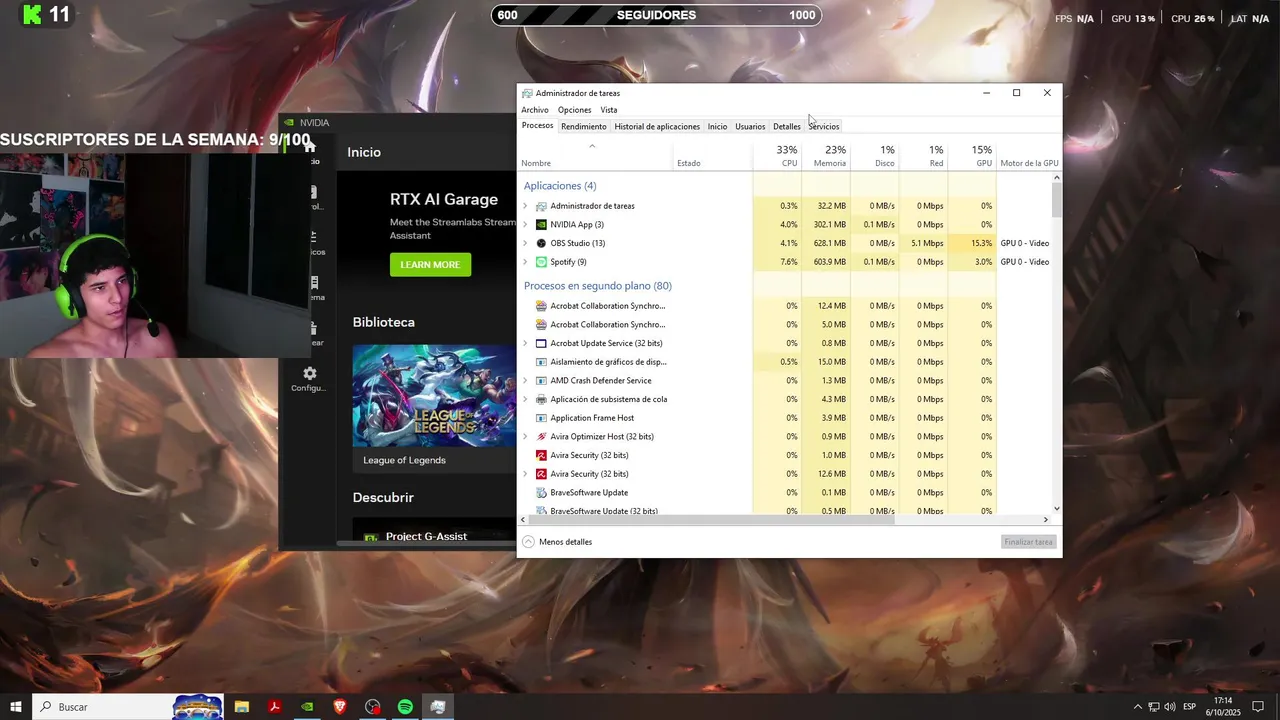Click ESP language indicator on taskbar
Viewport: 1280px width, 720px height.
coord(1190,707)
